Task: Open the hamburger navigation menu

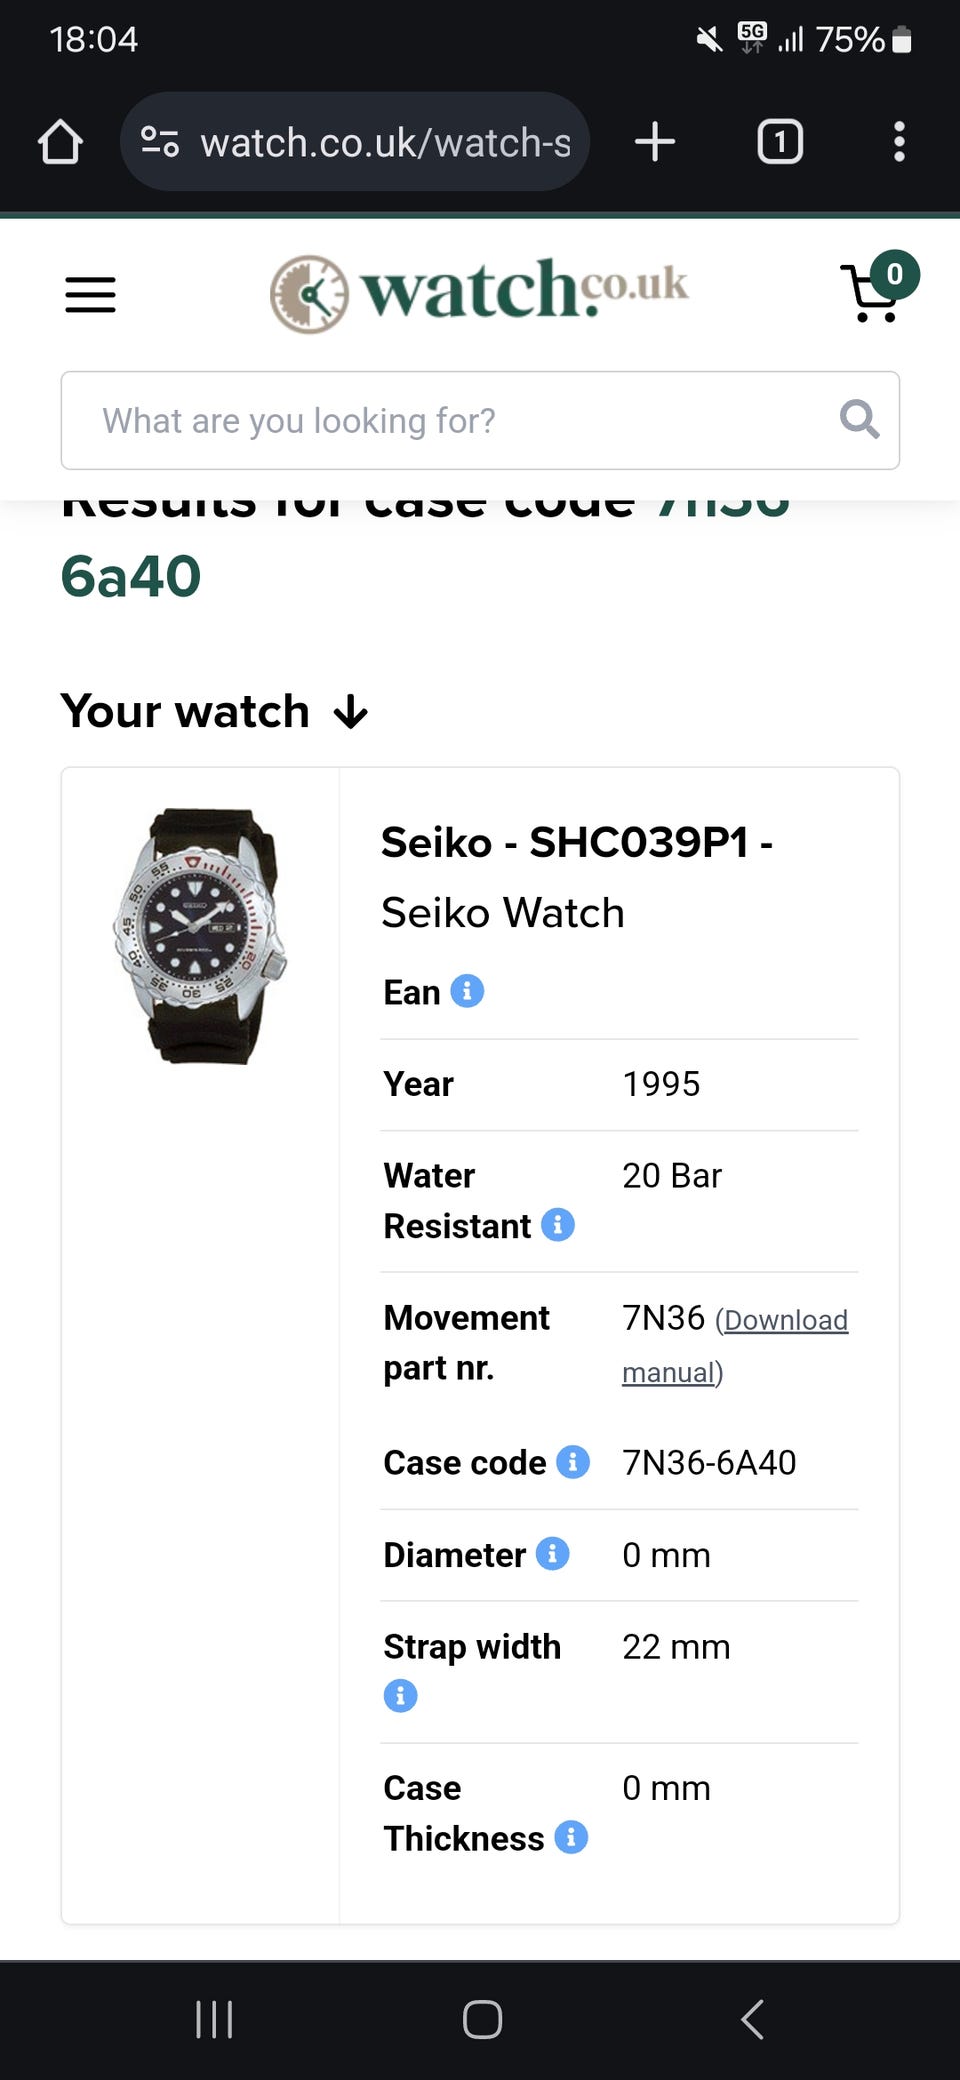Action: coord(90,295)
